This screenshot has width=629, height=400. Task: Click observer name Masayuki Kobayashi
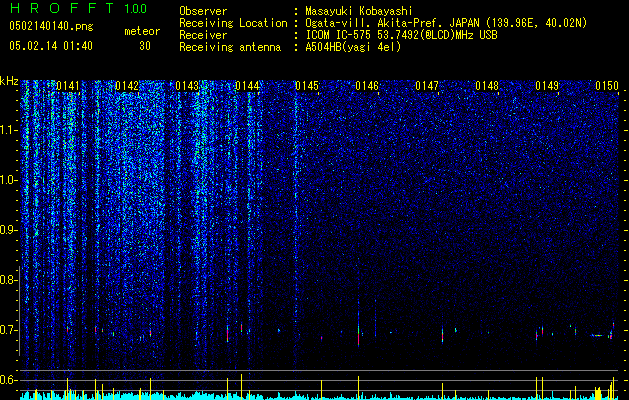[359, 11]
